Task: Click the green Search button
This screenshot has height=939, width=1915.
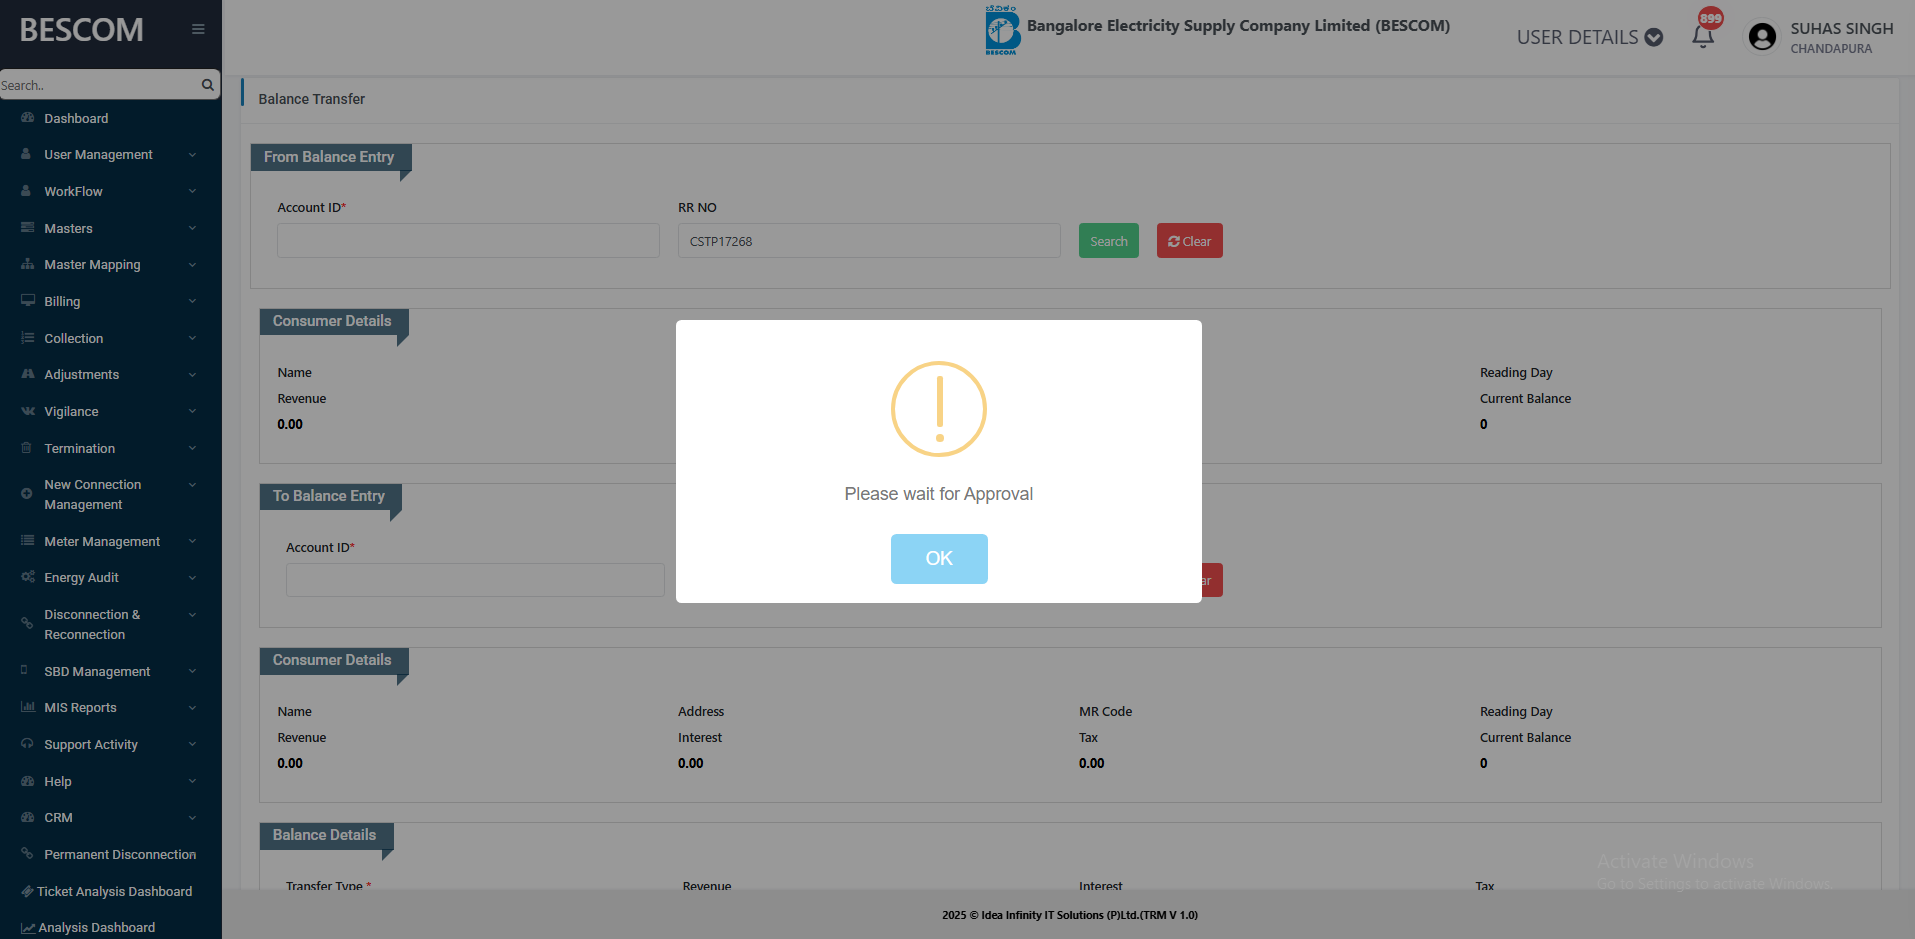Action: (x=1109, y=241)
